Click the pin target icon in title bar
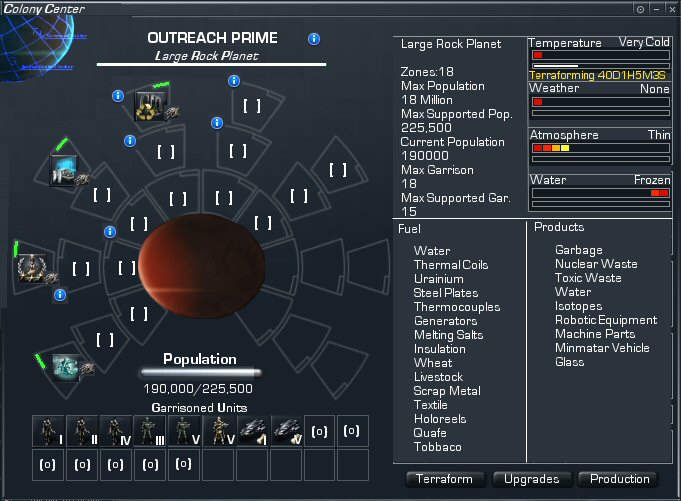 pyautogui.click(x=640, y=9)
